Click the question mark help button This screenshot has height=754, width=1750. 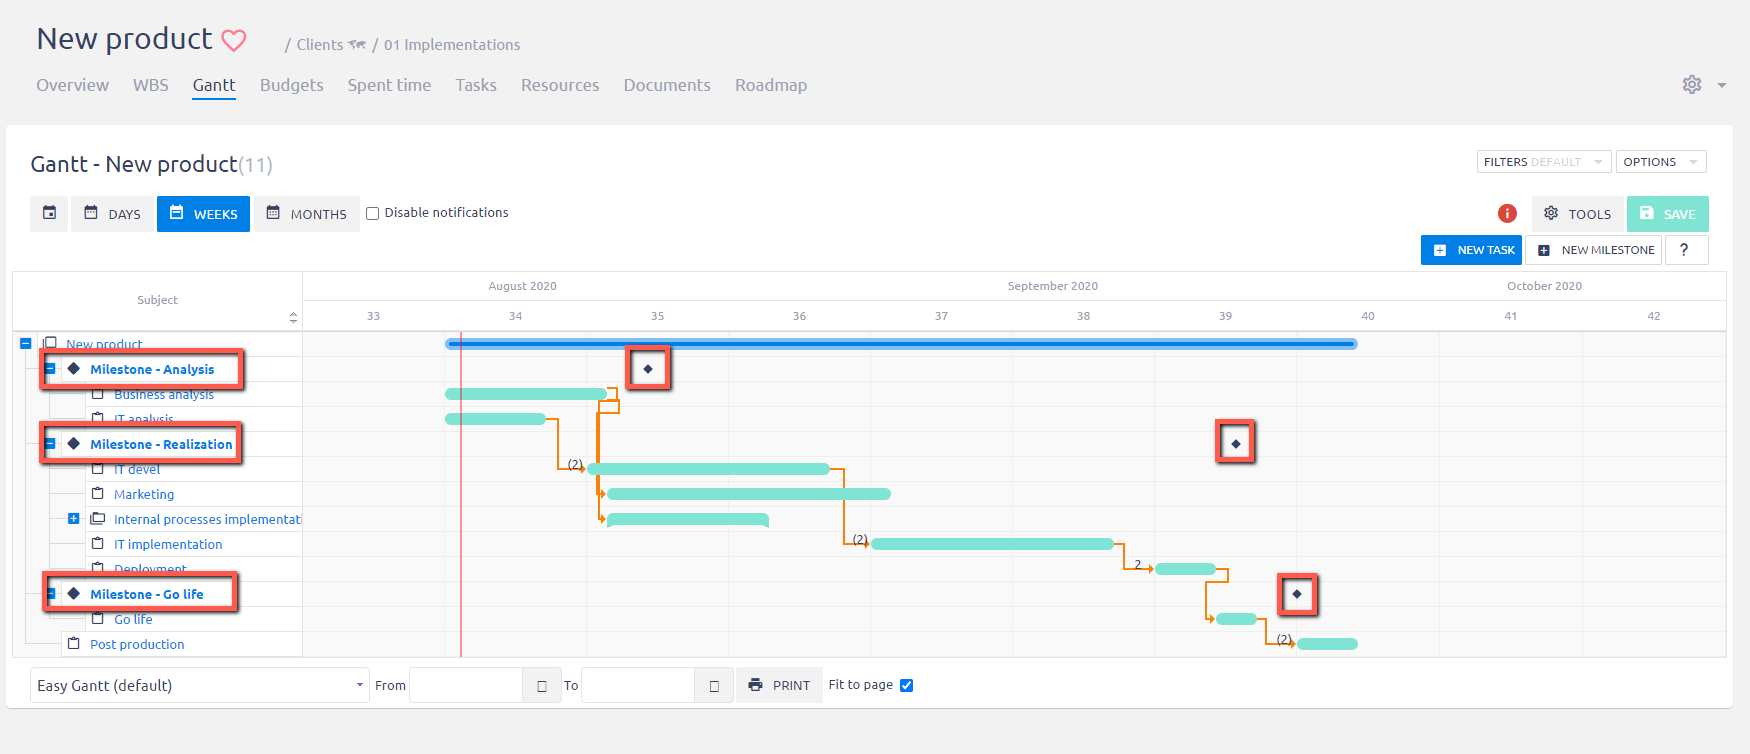point(1685,250)
